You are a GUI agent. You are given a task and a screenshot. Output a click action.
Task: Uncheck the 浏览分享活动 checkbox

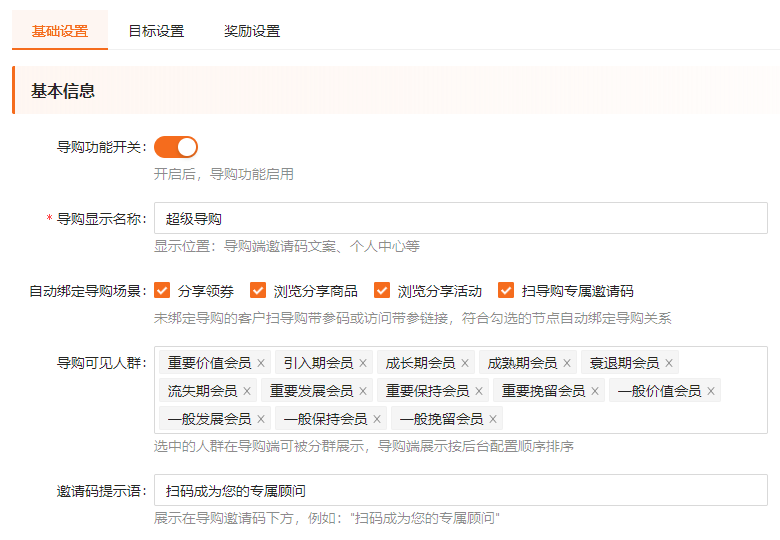[382, 291]
